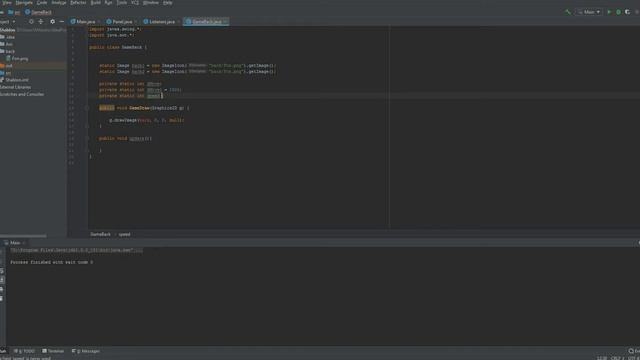Open the Window menu
Screen dimensions: 640x360
[151, 2]
